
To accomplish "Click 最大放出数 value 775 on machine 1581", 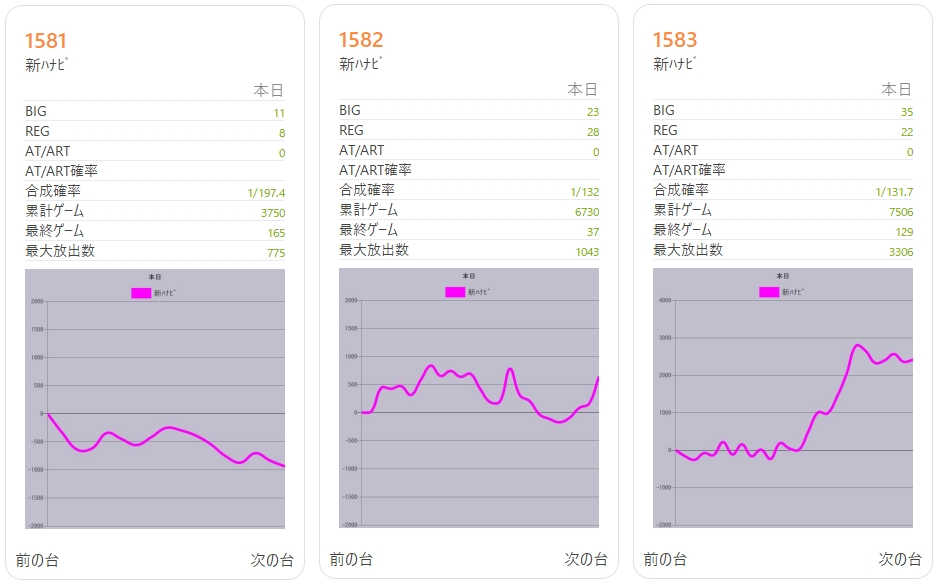I will pyautogui.click(x=276, y=253).
